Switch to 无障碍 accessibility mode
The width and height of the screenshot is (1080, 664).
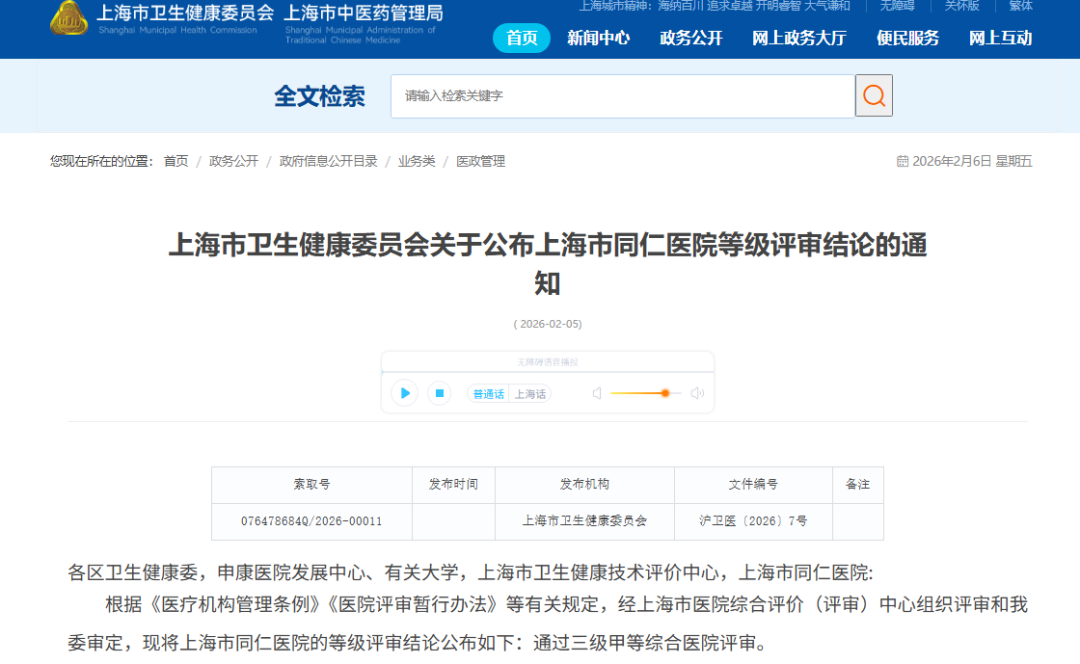pyautogui.click(x=897, y=6)
